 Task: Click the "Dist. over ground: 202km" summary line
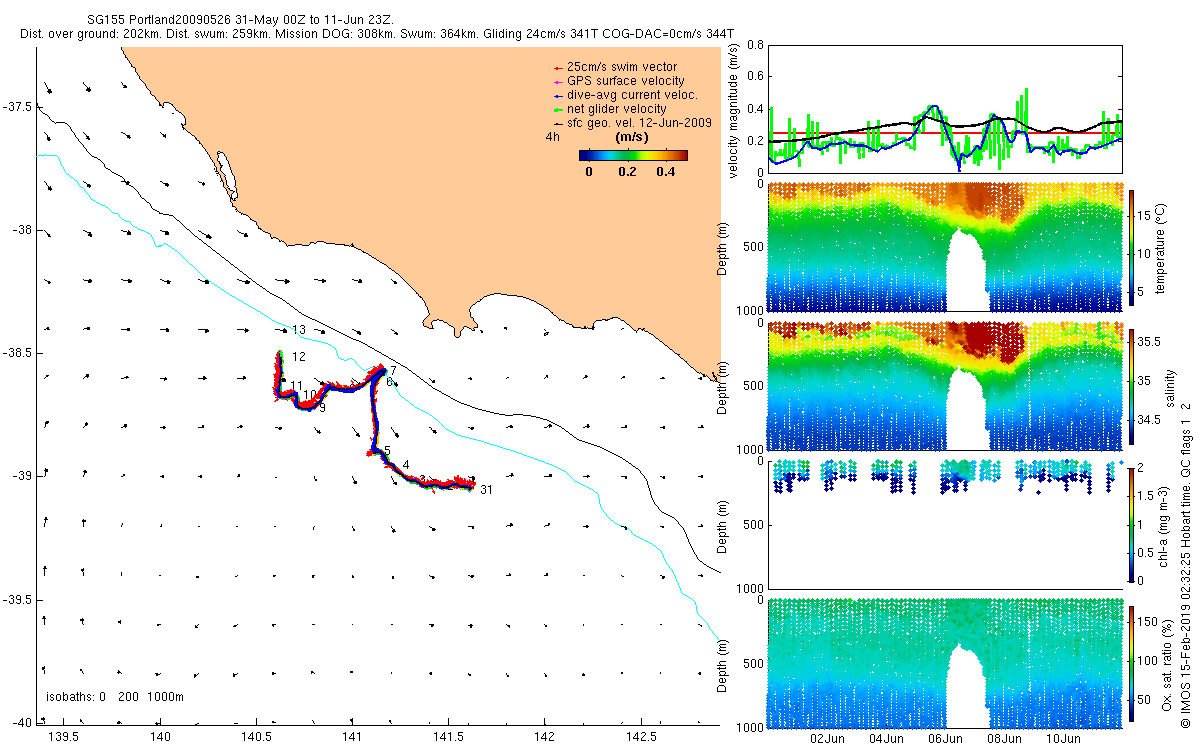(x=376, y=34)
